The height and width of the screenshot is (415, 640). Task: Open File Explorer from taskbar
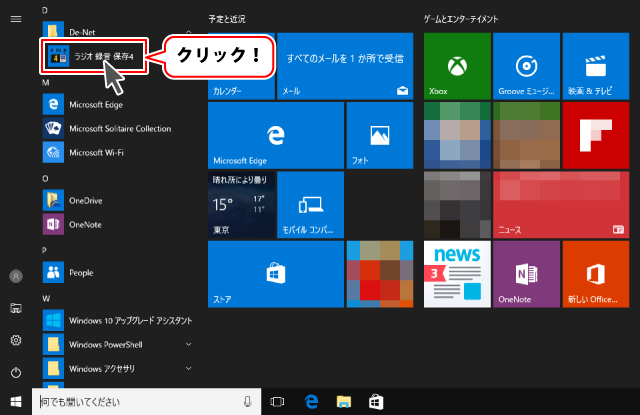tap(344, 402)
